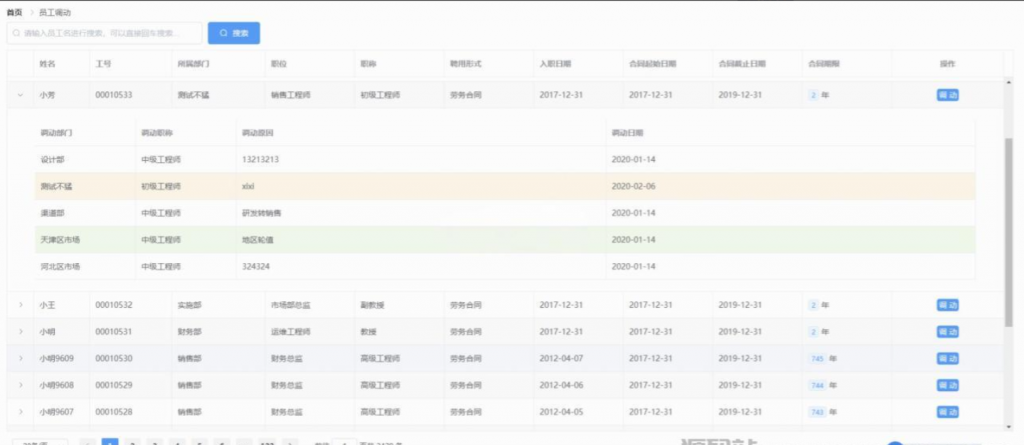Click 调动 button for 小明9608

948,386
